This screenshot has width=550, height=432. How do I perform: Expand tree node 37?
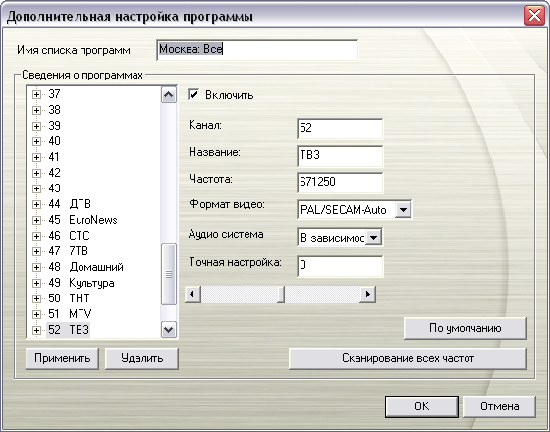point(36,94)
